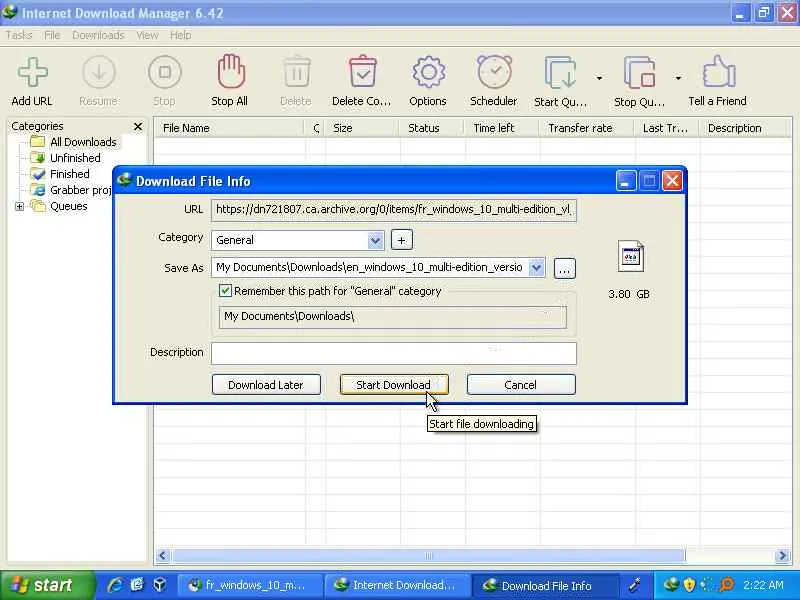This screenshot has height=600, width=800.
Task: Click the horizontal scrollbar thumb
Action: tap(429, 556)
